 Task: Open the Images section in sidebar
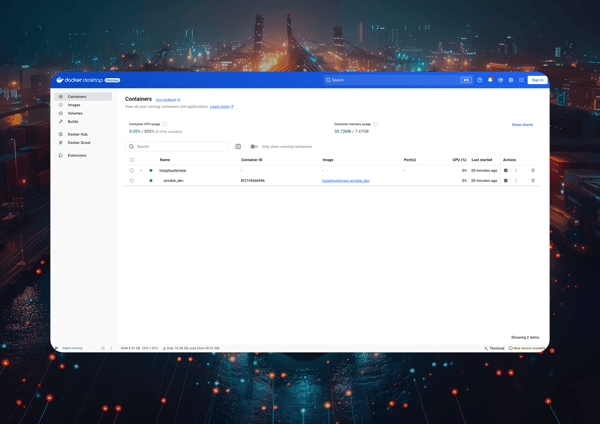click(74, 105)
